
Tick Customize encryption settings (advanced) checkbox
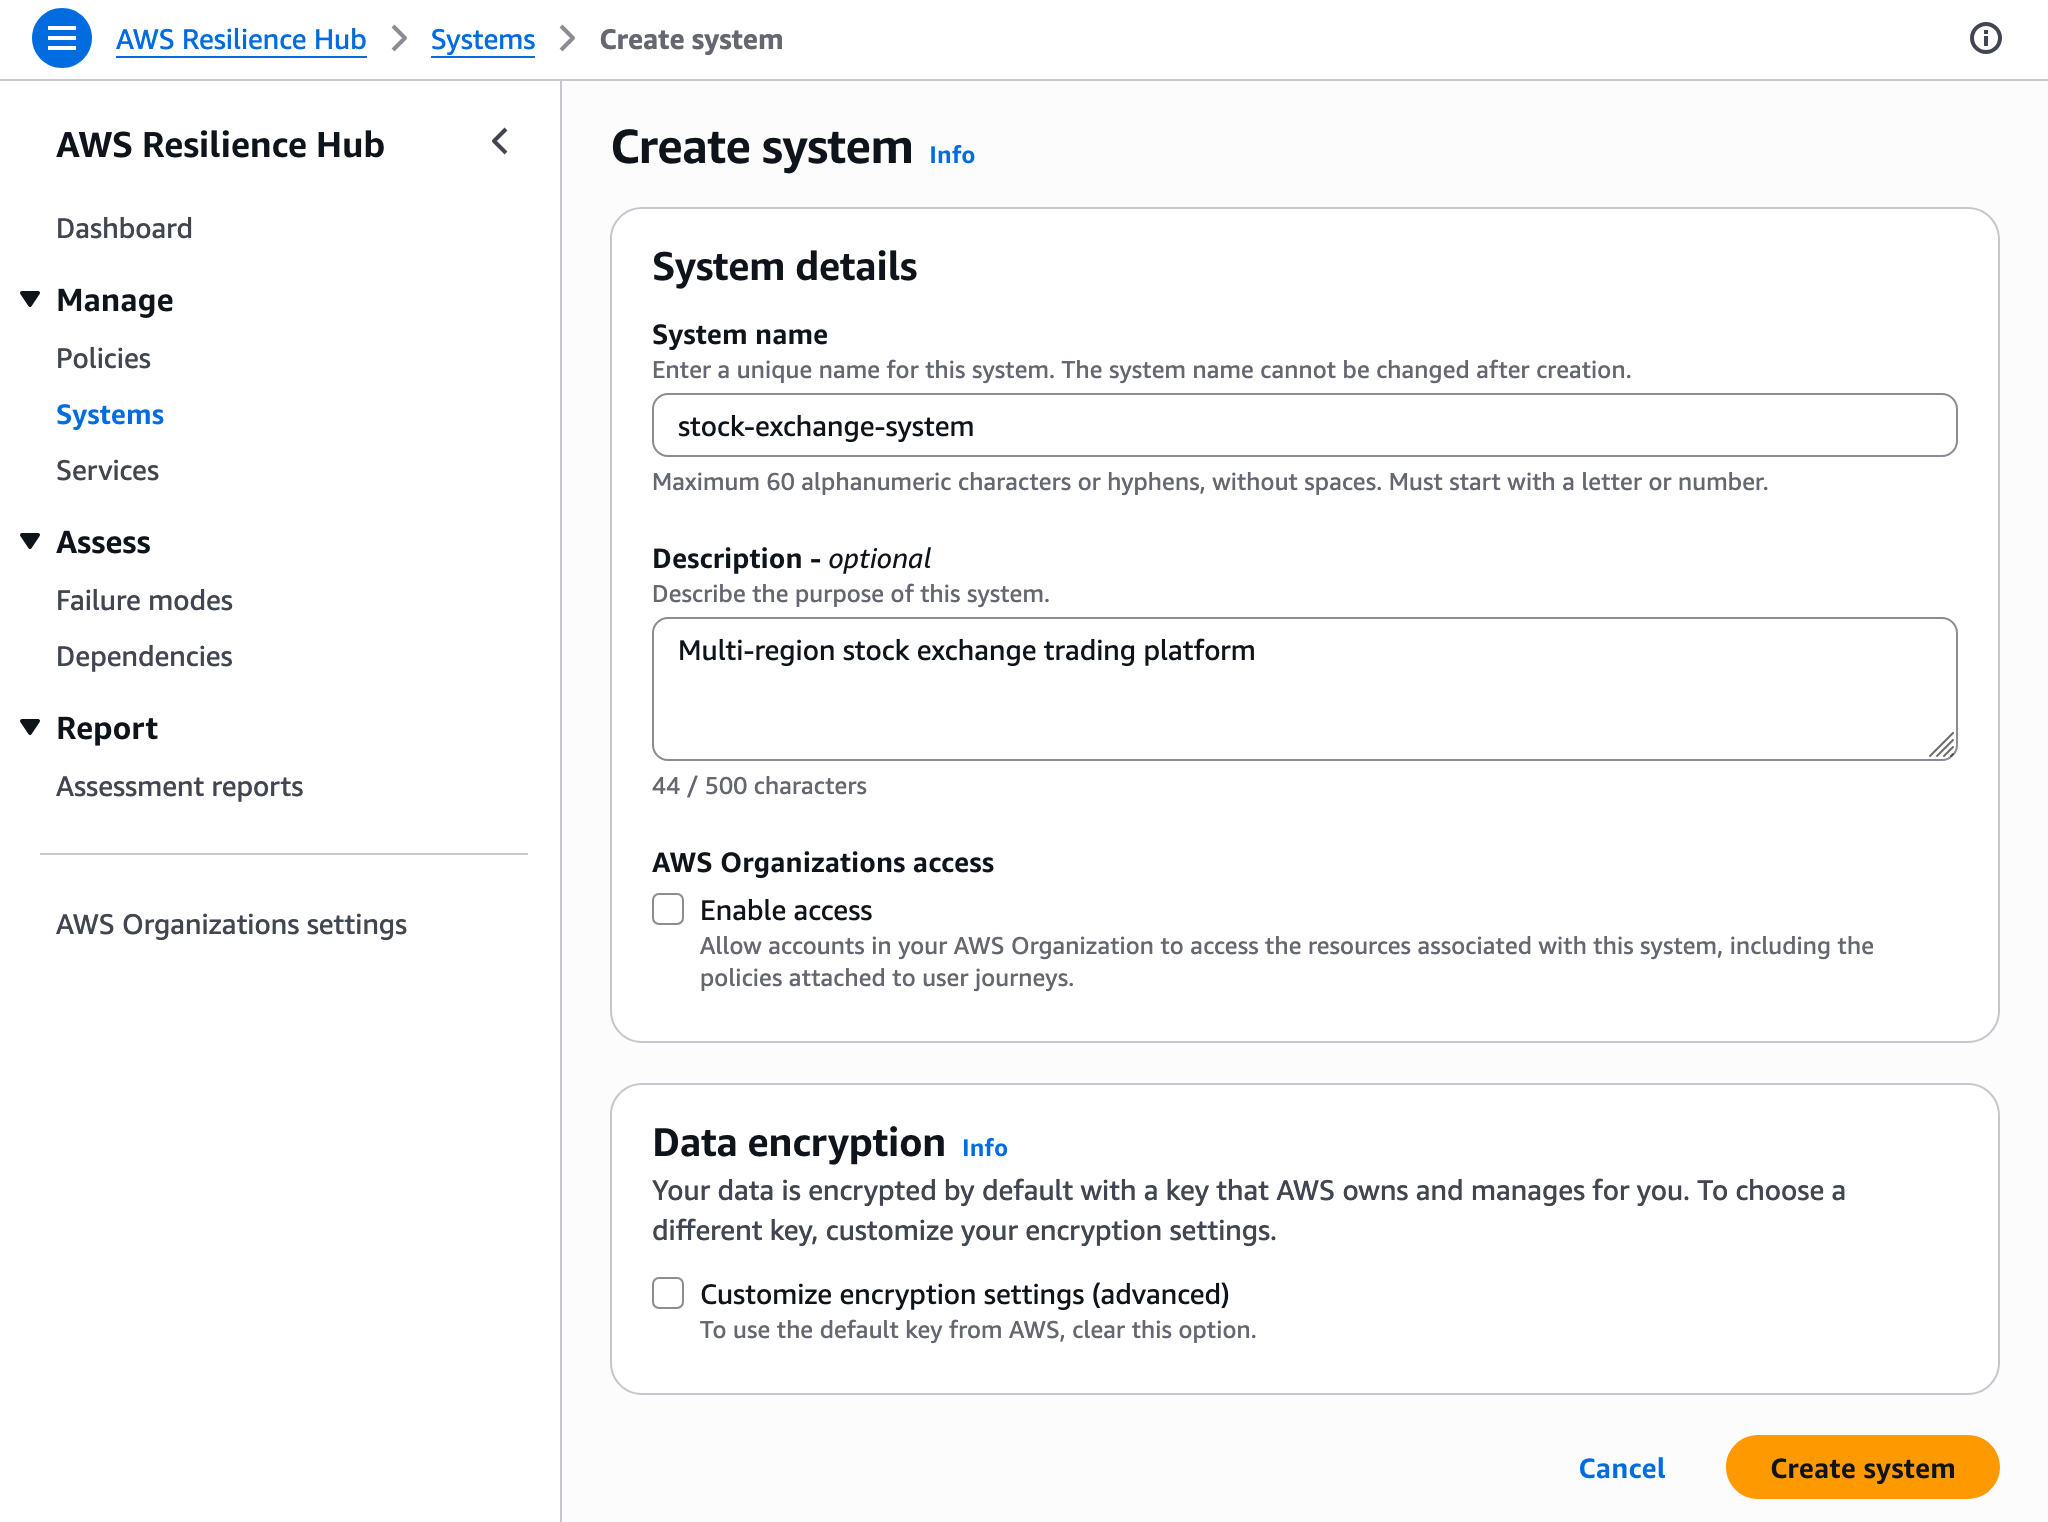click(668, 1293)
